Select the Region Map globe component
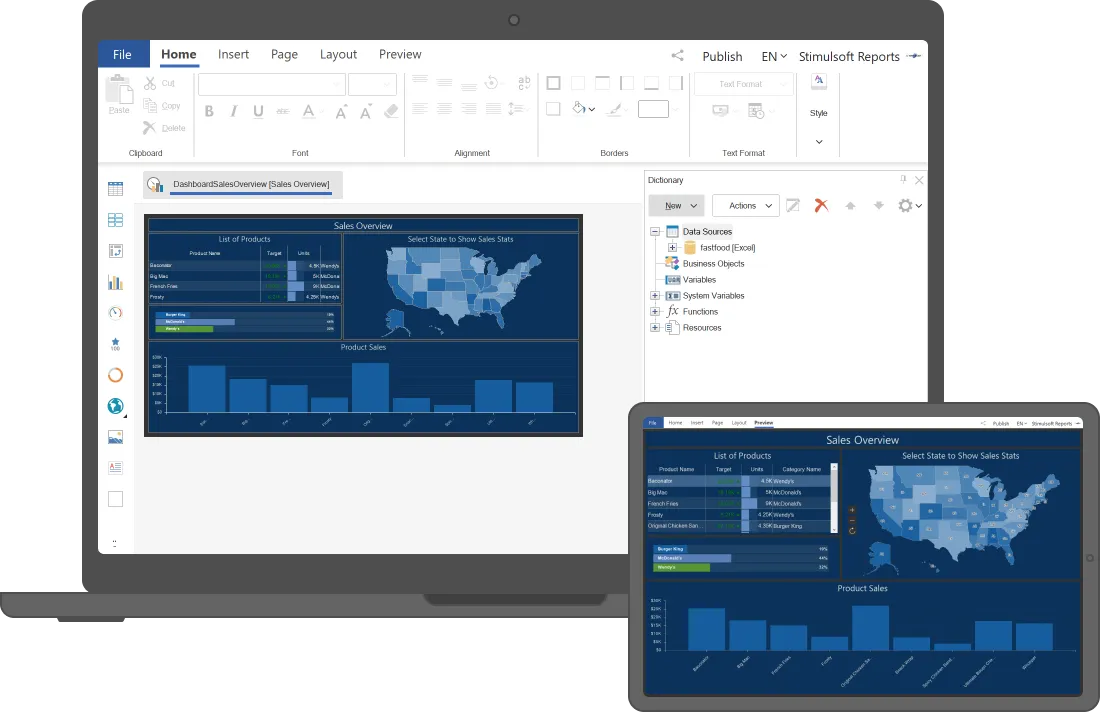The height and width of the screenshot is (712, 1100). tap(116, 405)
